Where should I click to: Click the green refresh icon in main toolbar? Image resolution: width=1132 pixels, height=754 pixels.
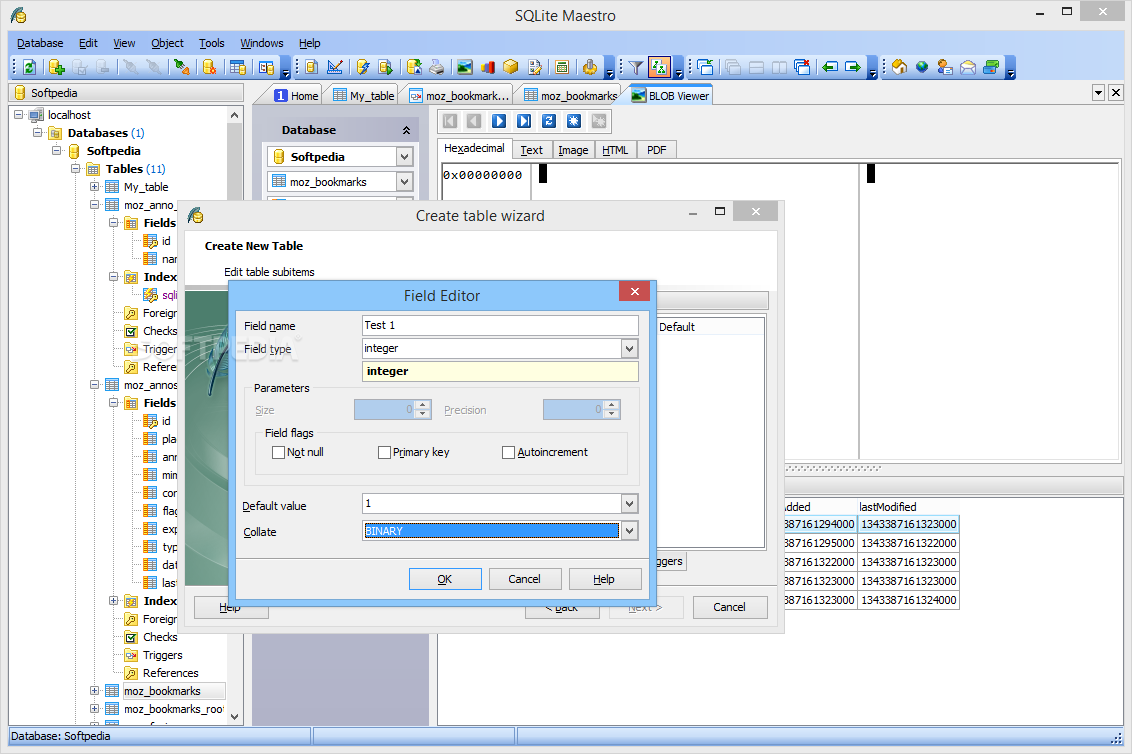point(30,67)
